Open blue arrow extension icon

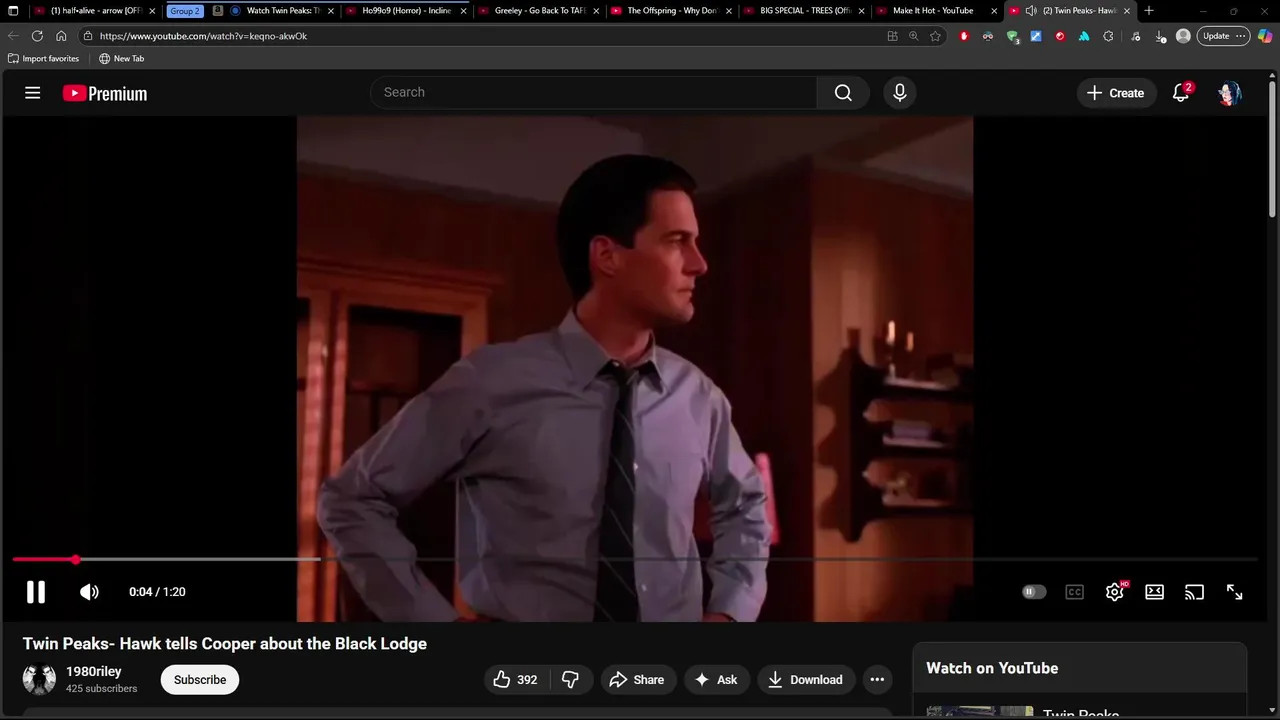pyautogui.click(x=1036, y=36)
